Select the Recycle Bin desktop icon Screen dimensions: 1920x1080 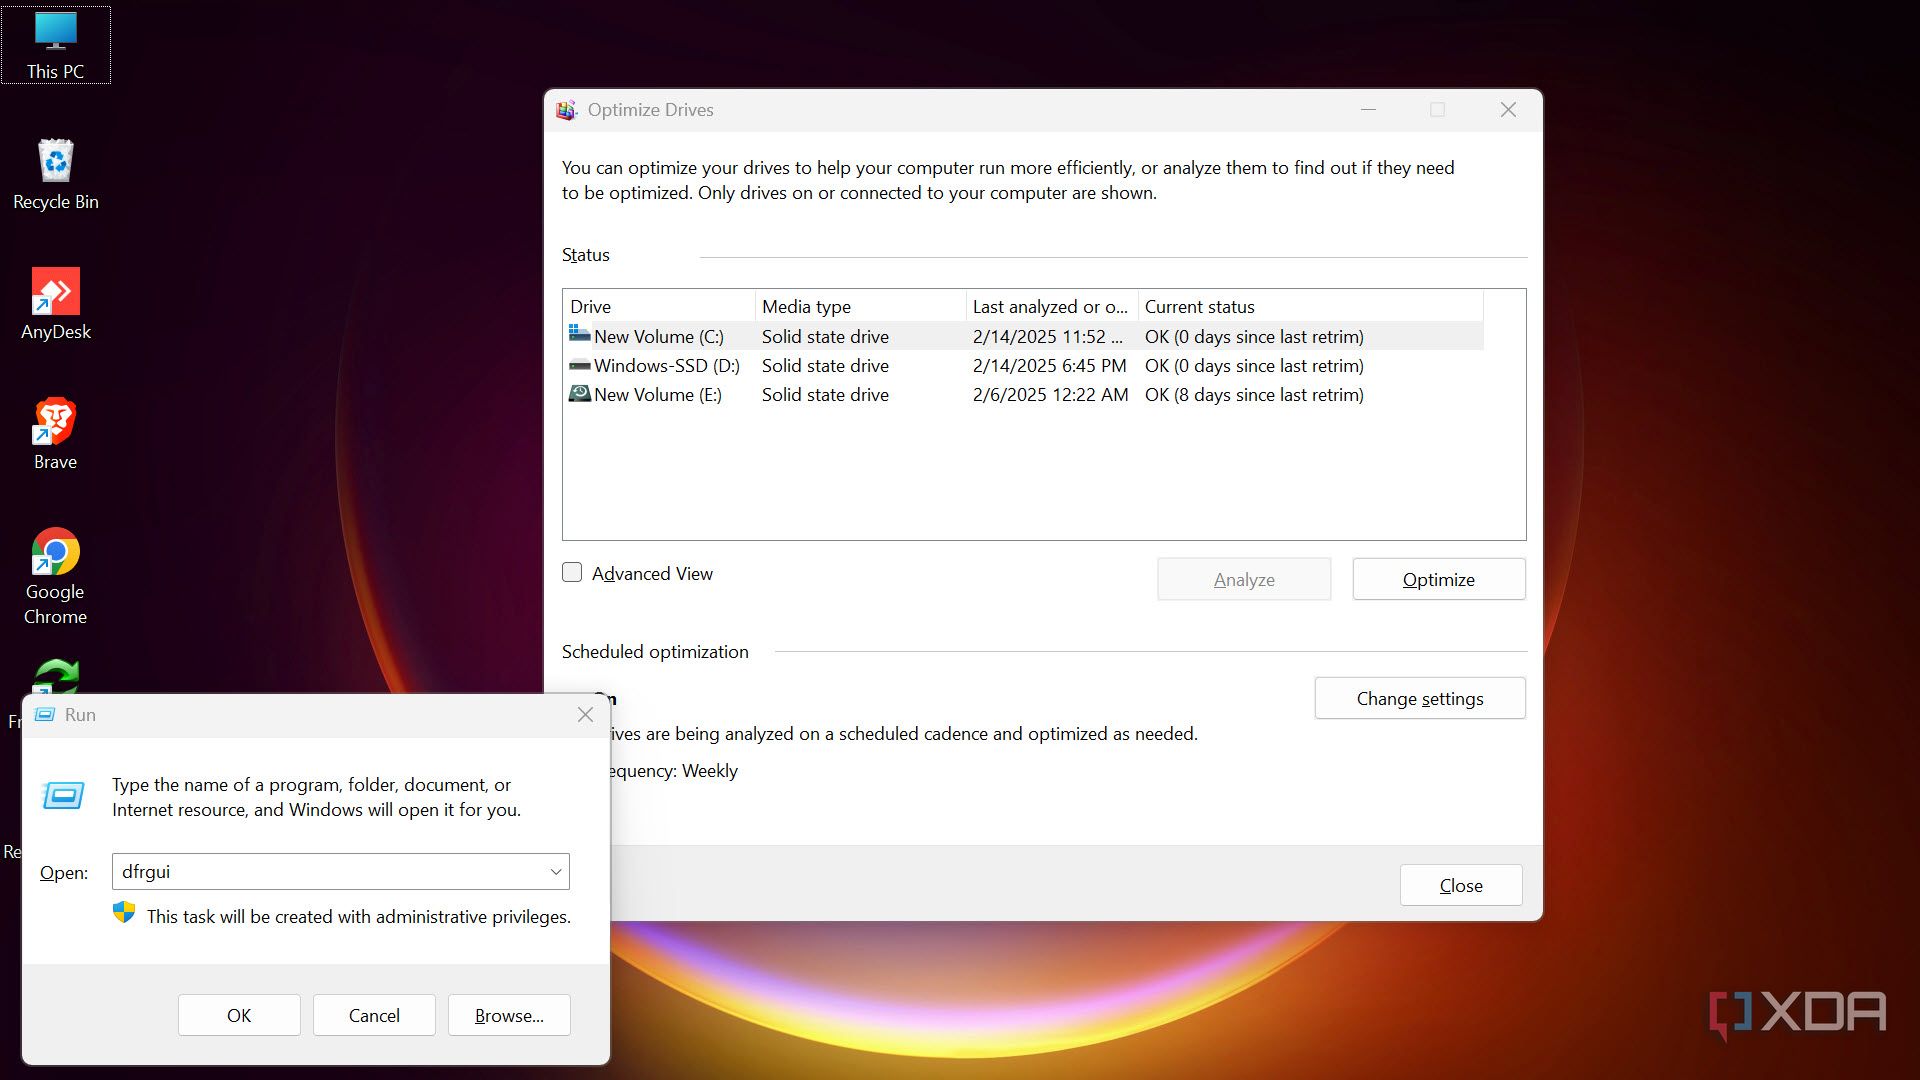[55, 175]
